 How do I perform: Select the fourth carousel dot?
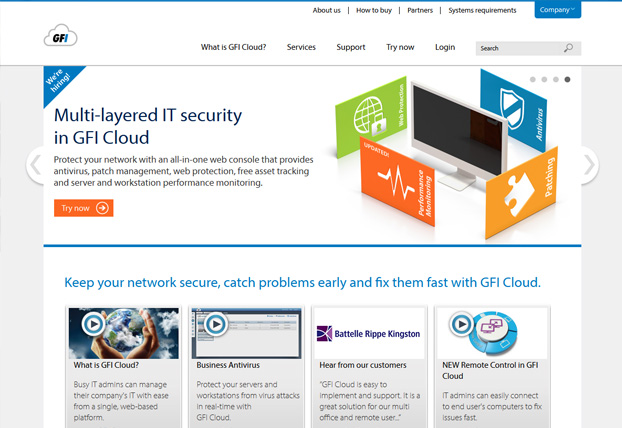pos(567,79)
